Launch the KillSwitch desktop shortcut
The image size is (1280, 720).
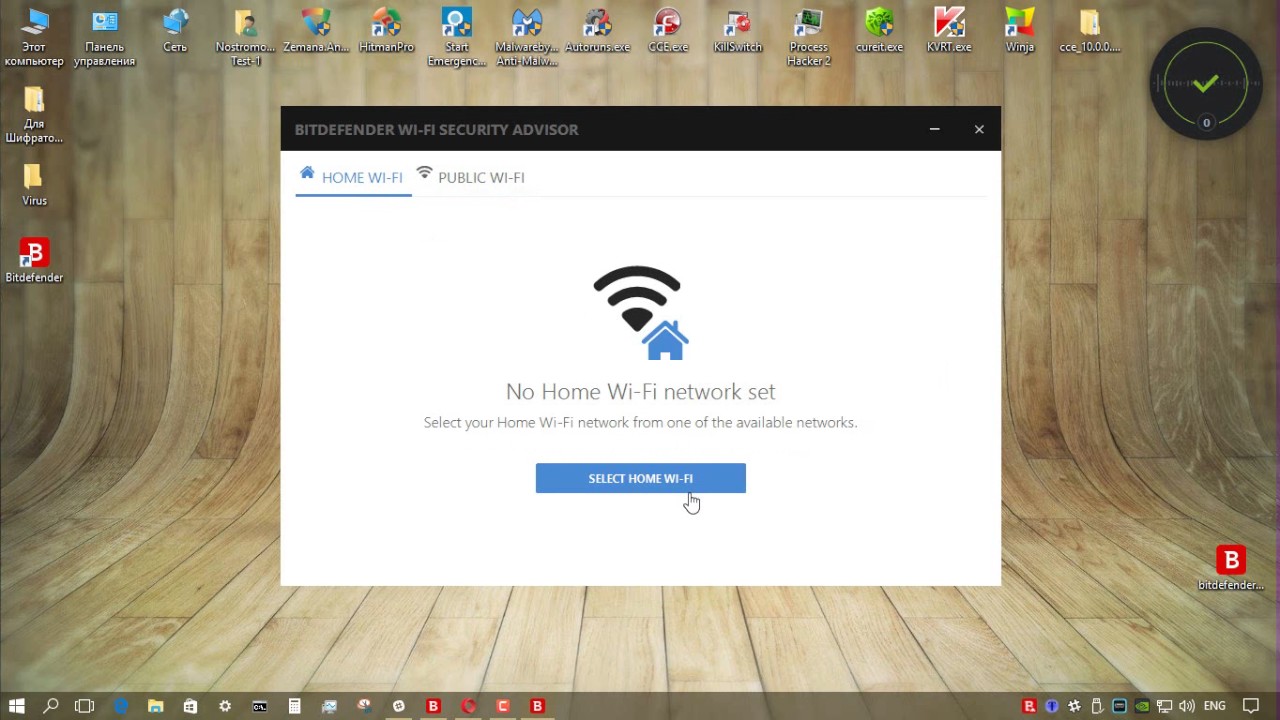point(738,30)
